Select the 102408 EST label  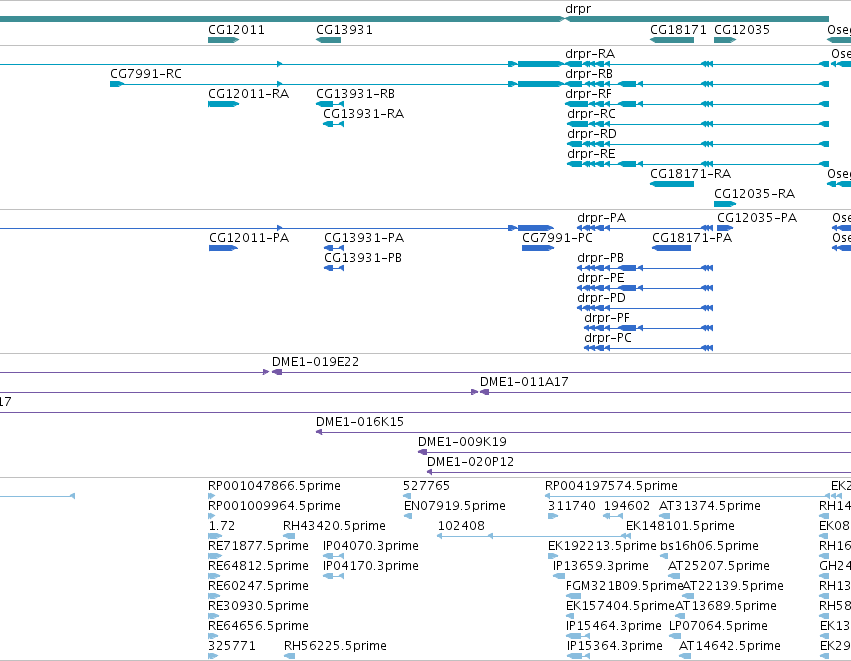(461, 526)
